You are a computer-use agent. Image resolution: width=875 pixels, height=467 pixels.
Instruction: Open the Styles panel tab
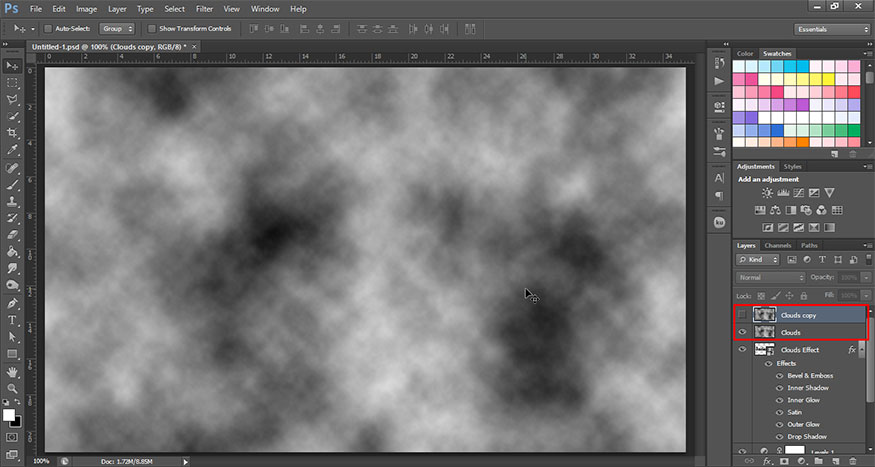click(793, 166)
